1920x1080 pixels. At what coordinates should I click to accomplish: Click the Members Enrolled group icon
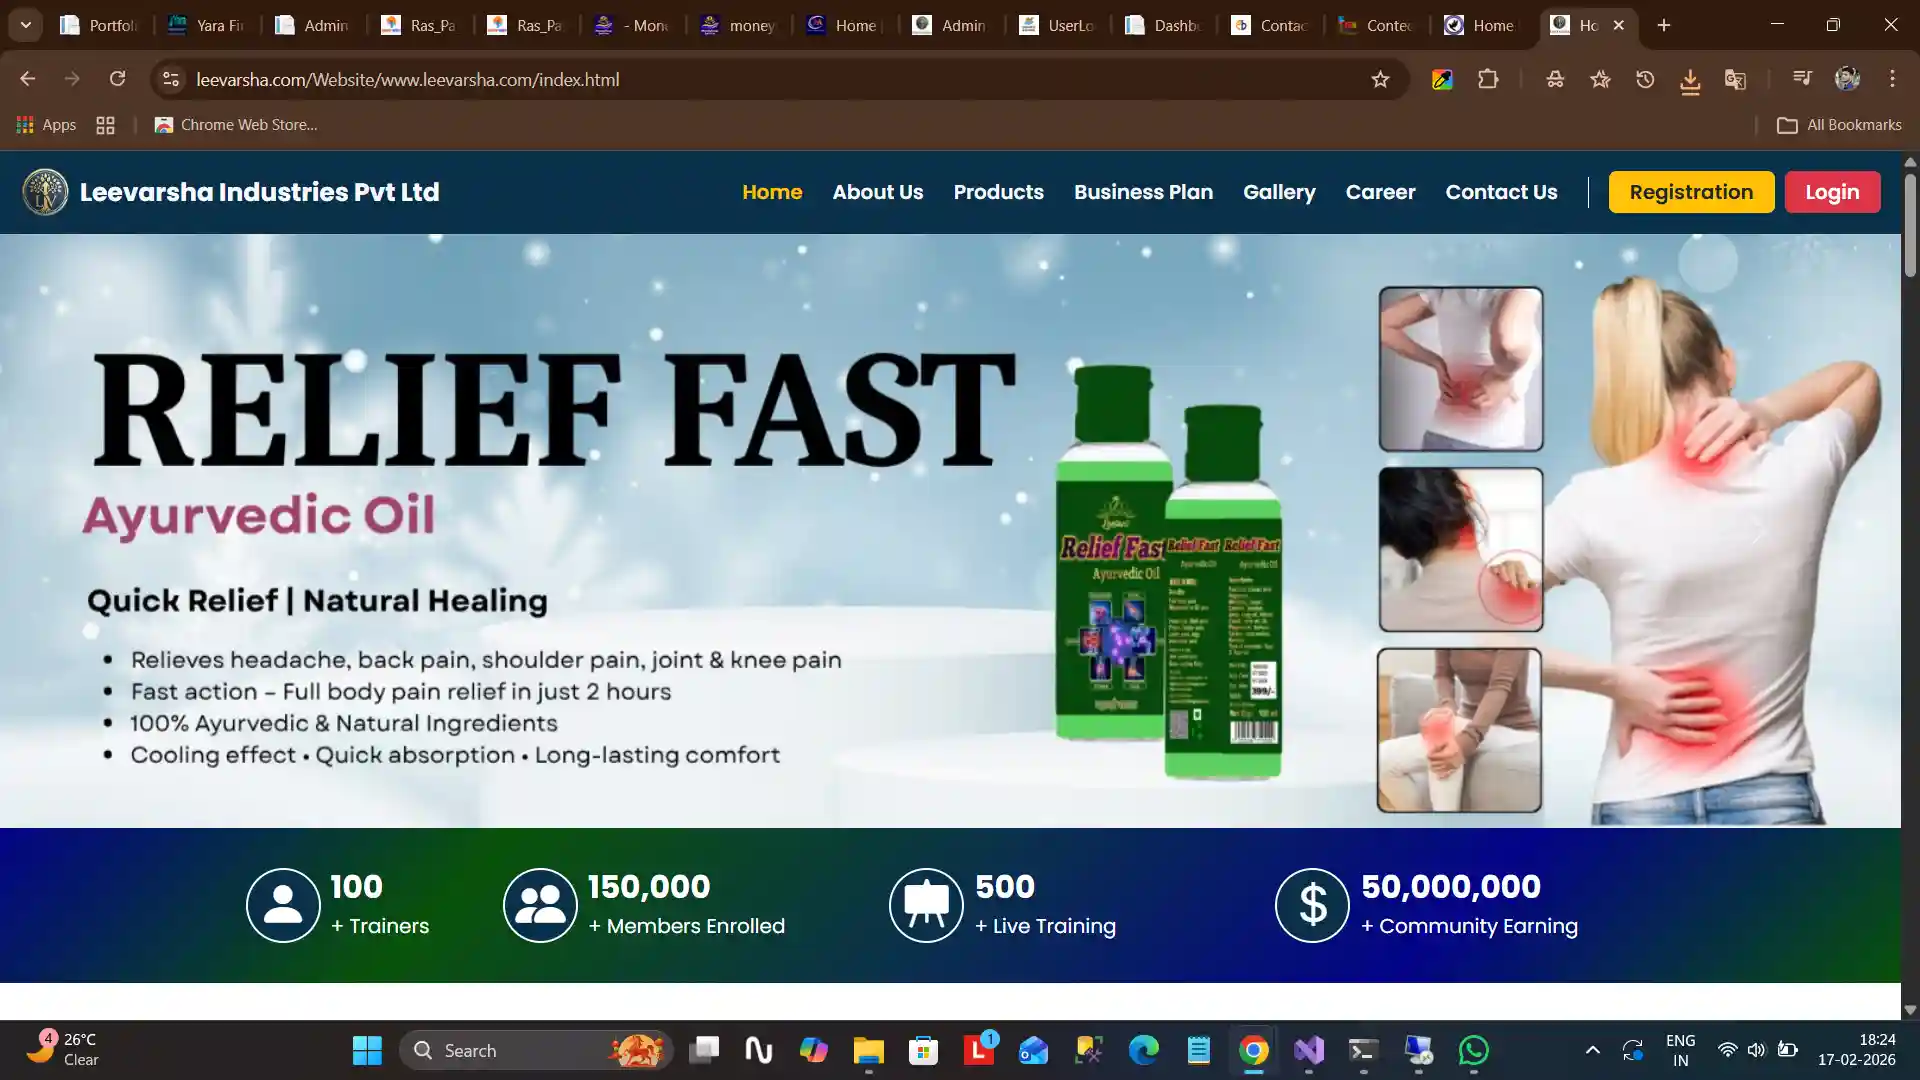click(x=540, y=905)
